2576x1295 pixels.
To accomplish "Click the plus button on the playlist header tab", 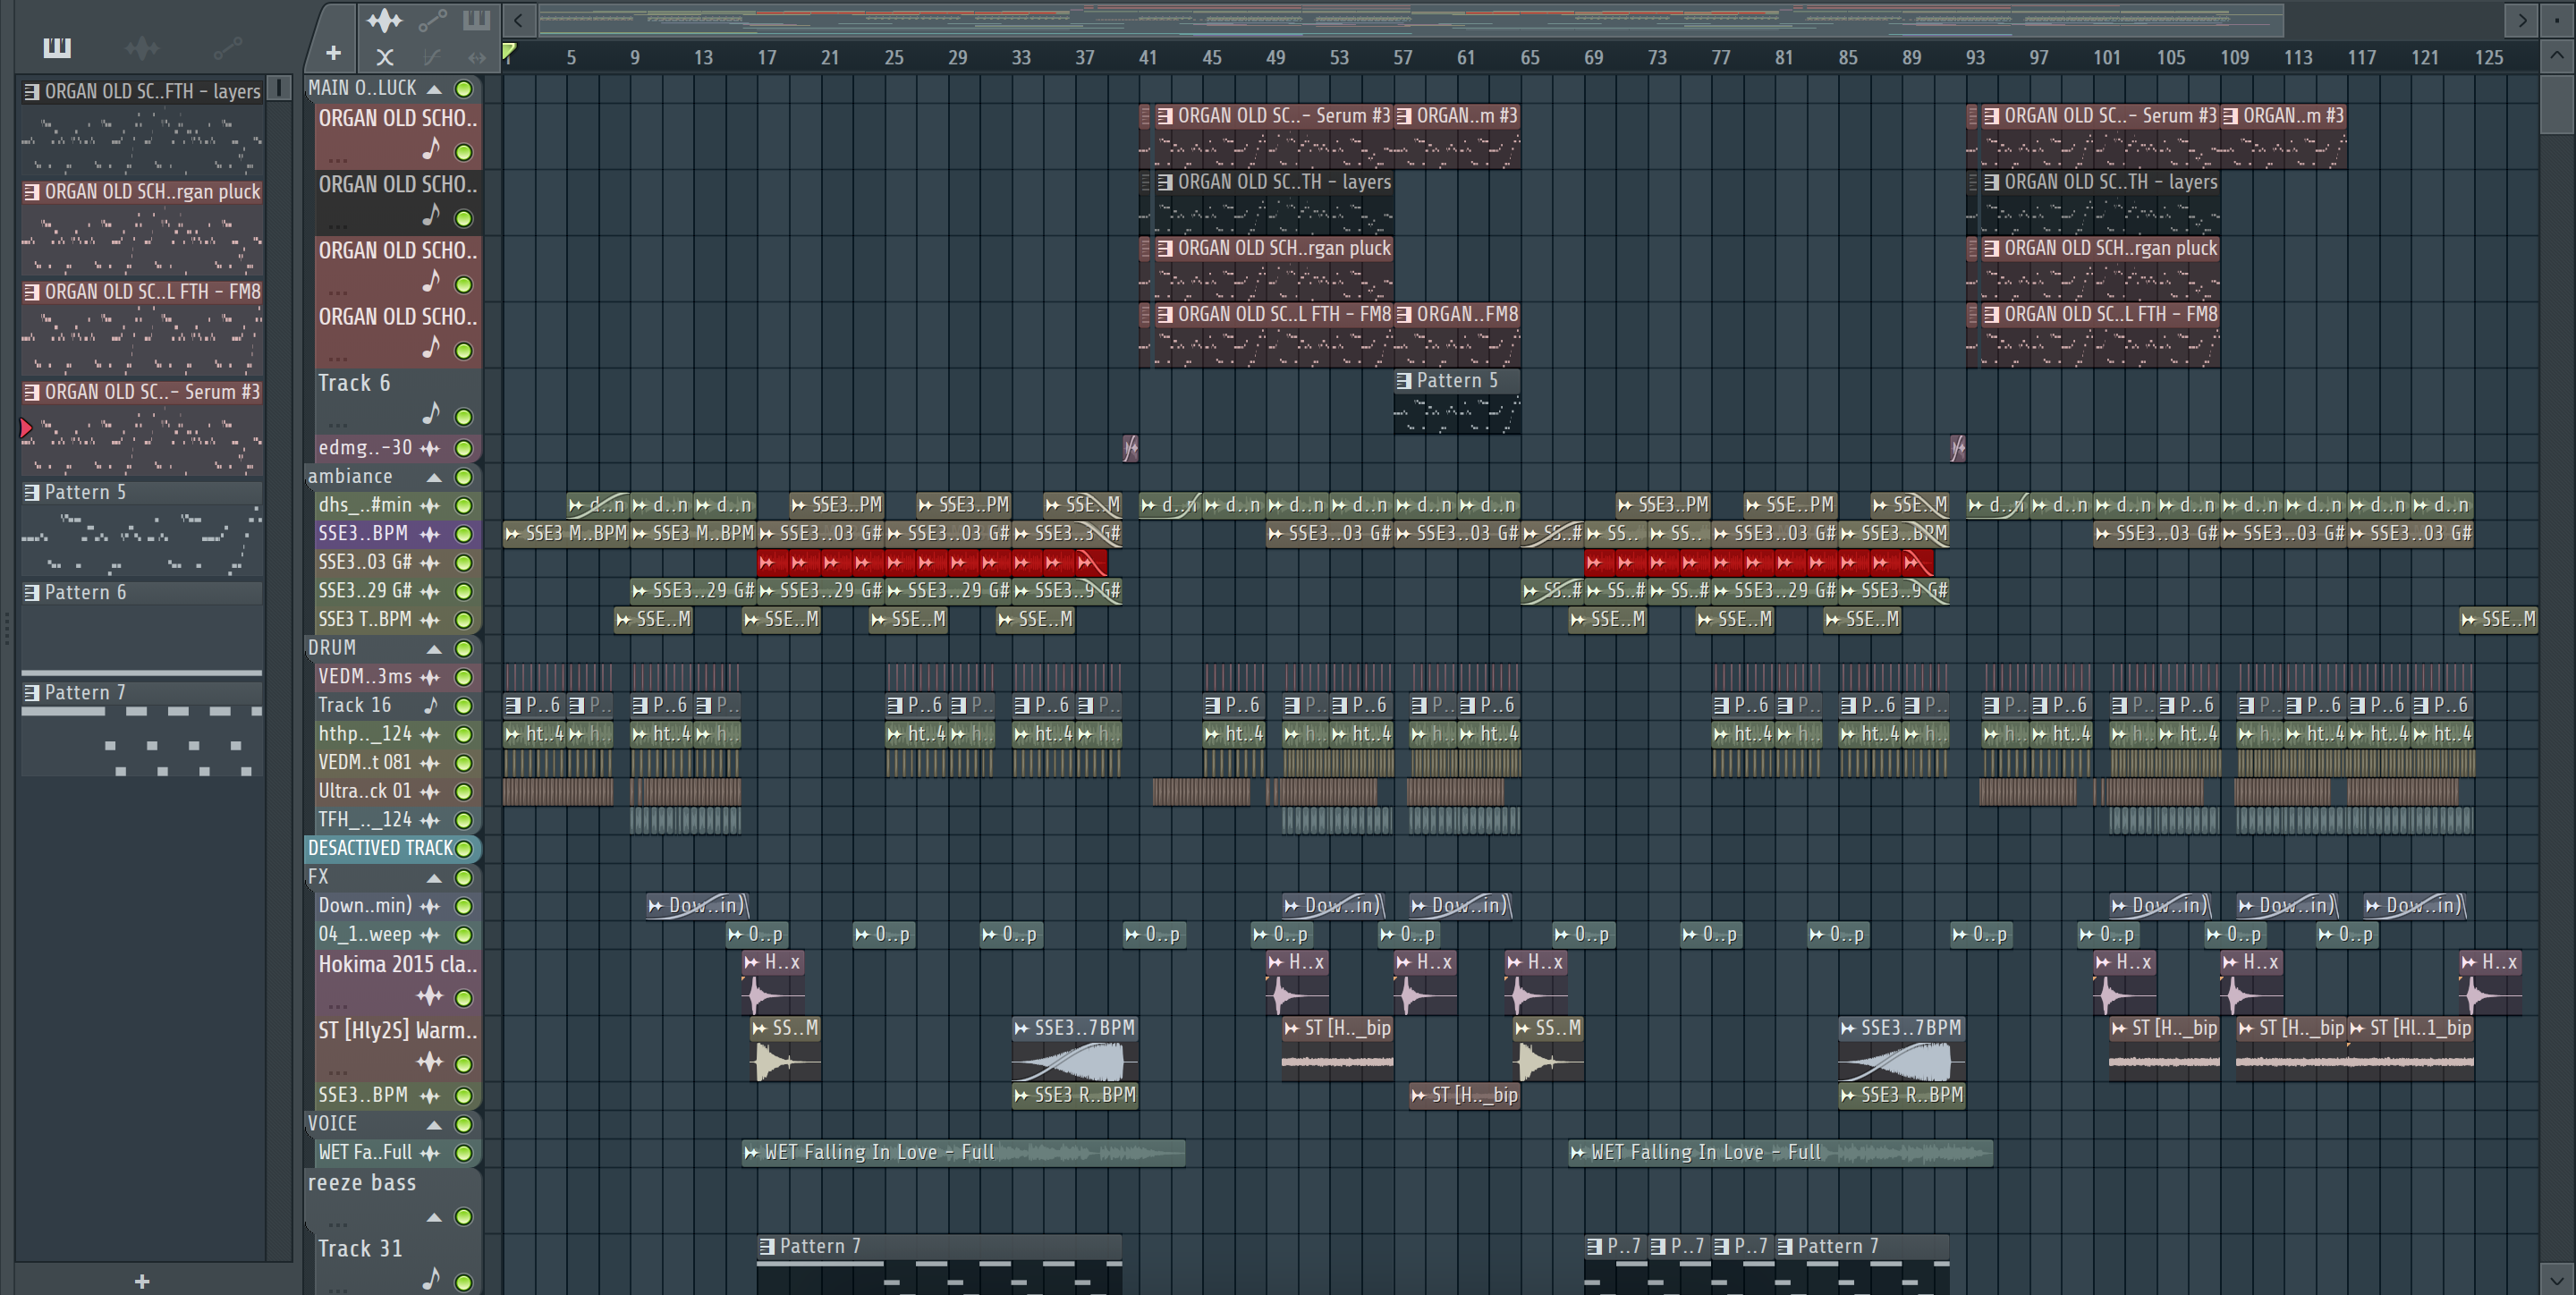I will click(x=333, y=53).
